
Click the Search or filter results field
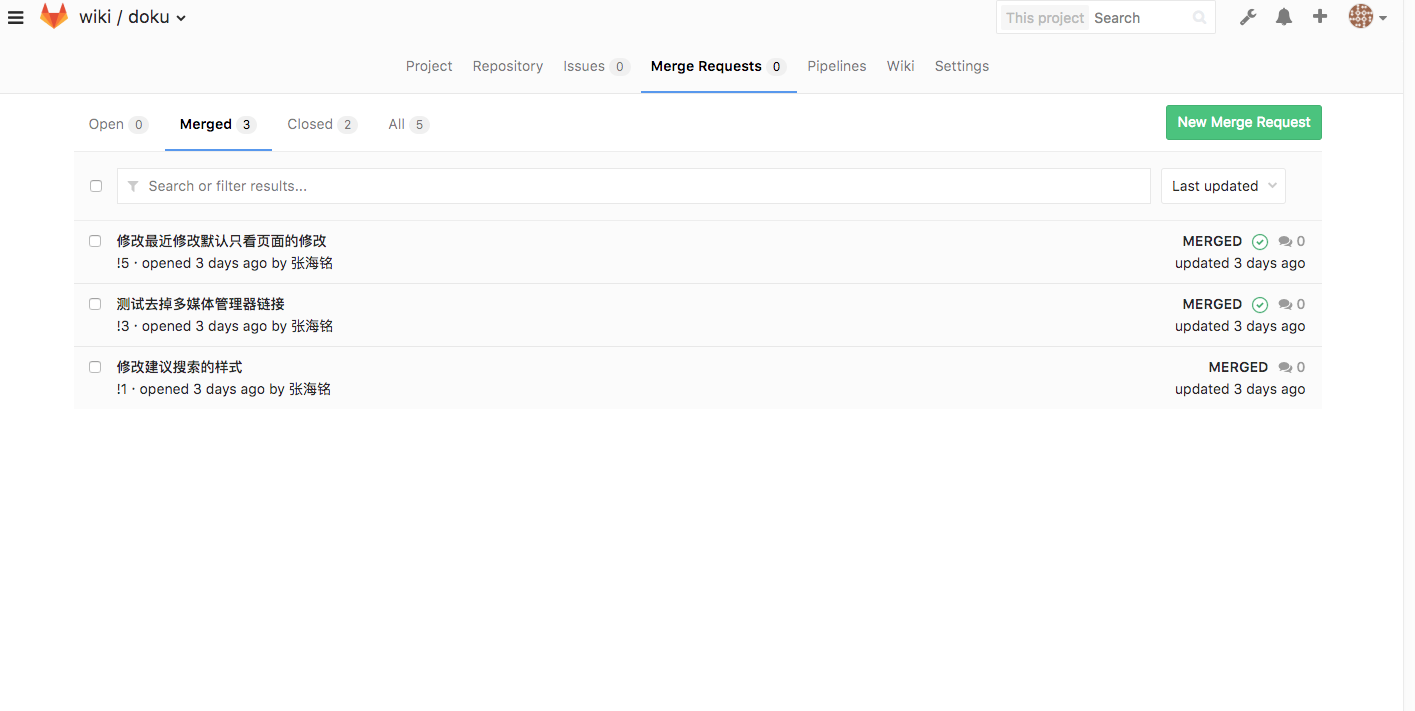click(633, 186)
